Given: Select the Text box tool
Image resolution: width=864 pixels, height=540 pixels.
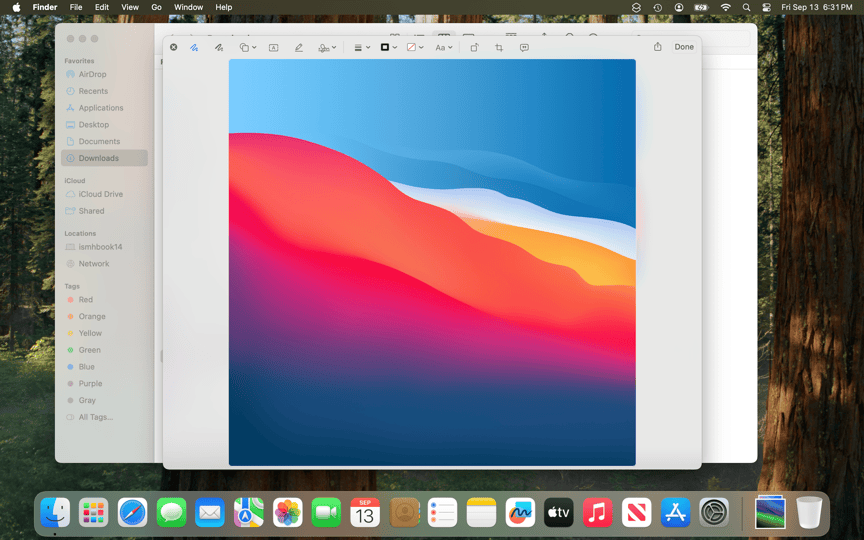Looking at the screenshot, I should click(x=273, y=47).
